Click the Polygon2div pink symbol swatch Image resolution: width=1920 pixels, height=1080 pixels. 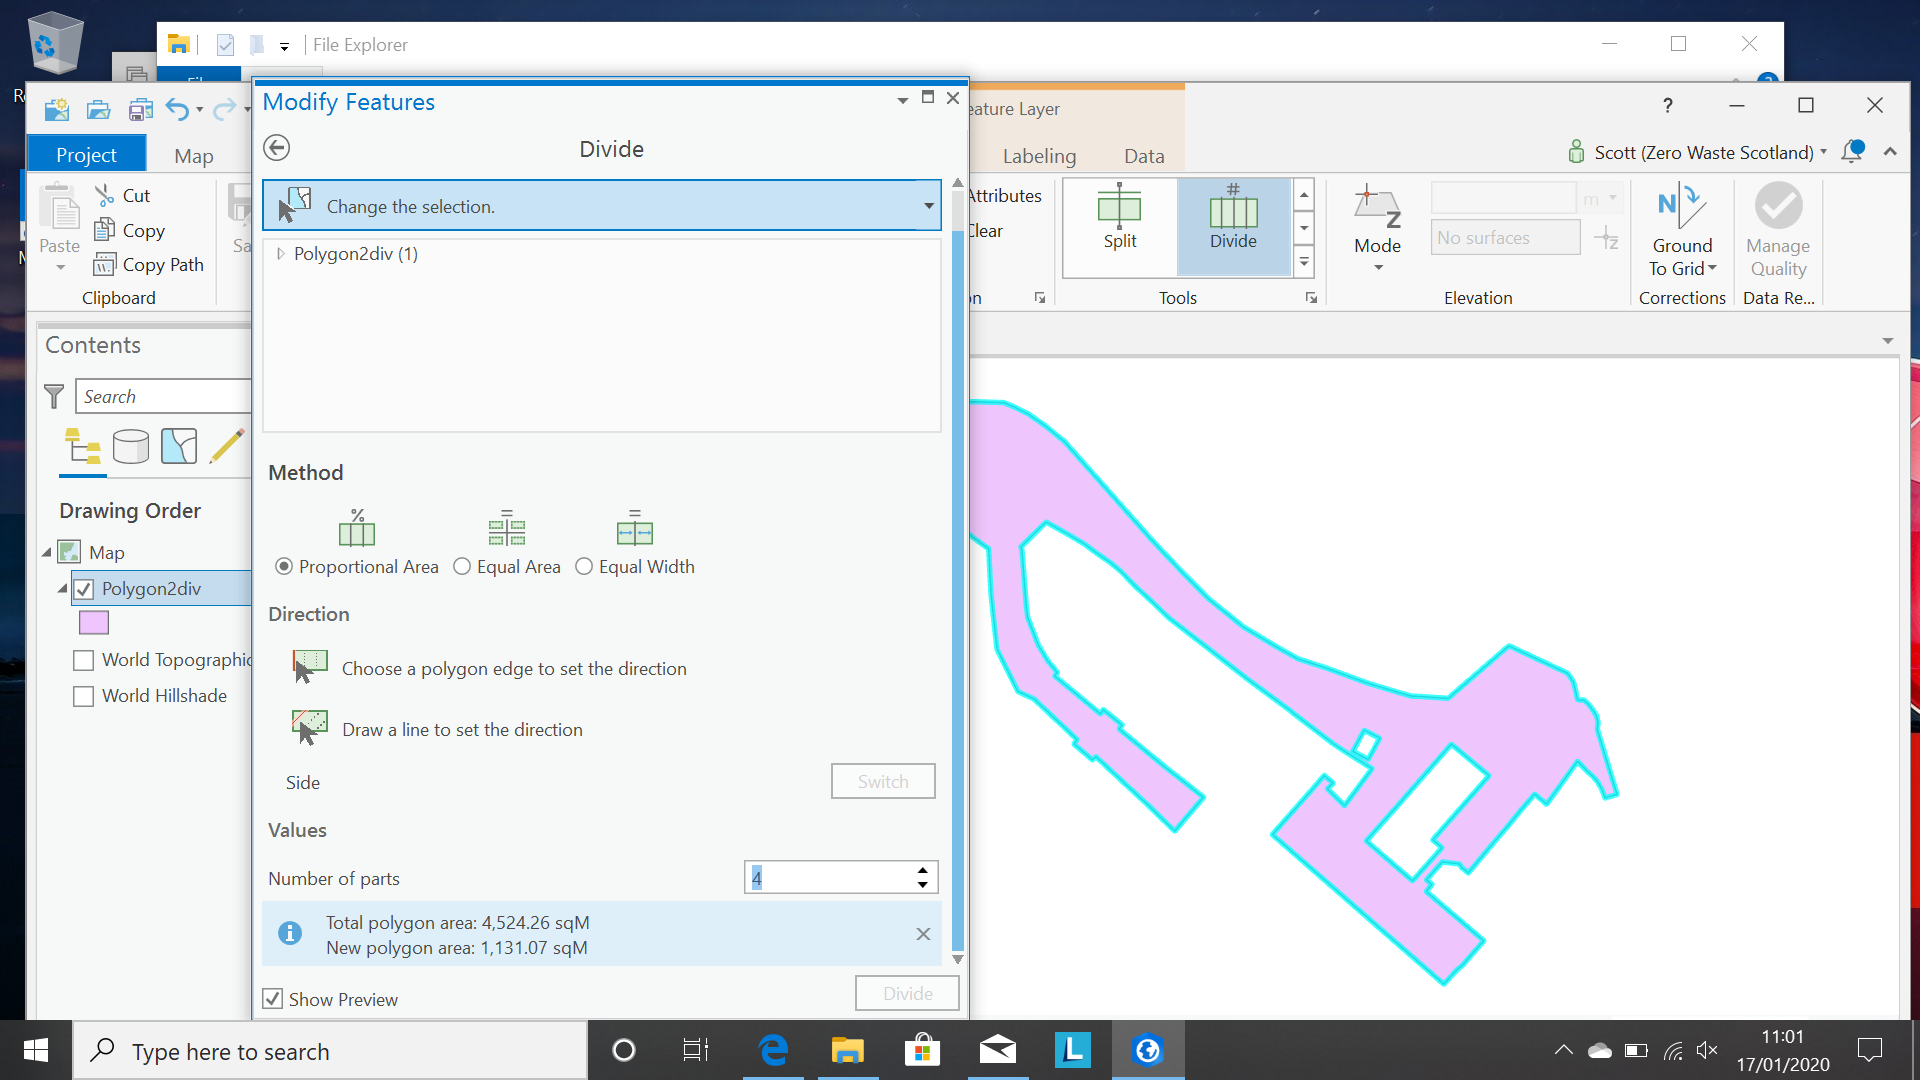[94, 623]
